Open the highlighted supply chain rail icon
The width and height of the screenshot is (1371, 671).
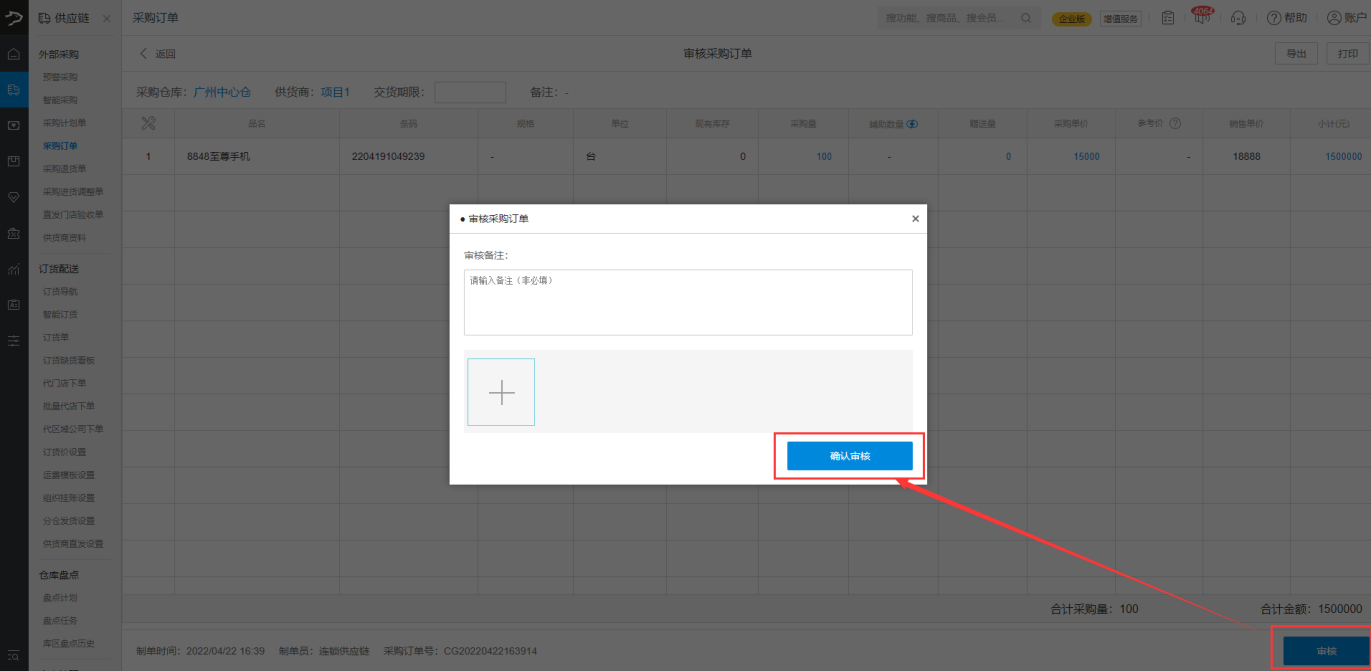(x=13, y=90)
